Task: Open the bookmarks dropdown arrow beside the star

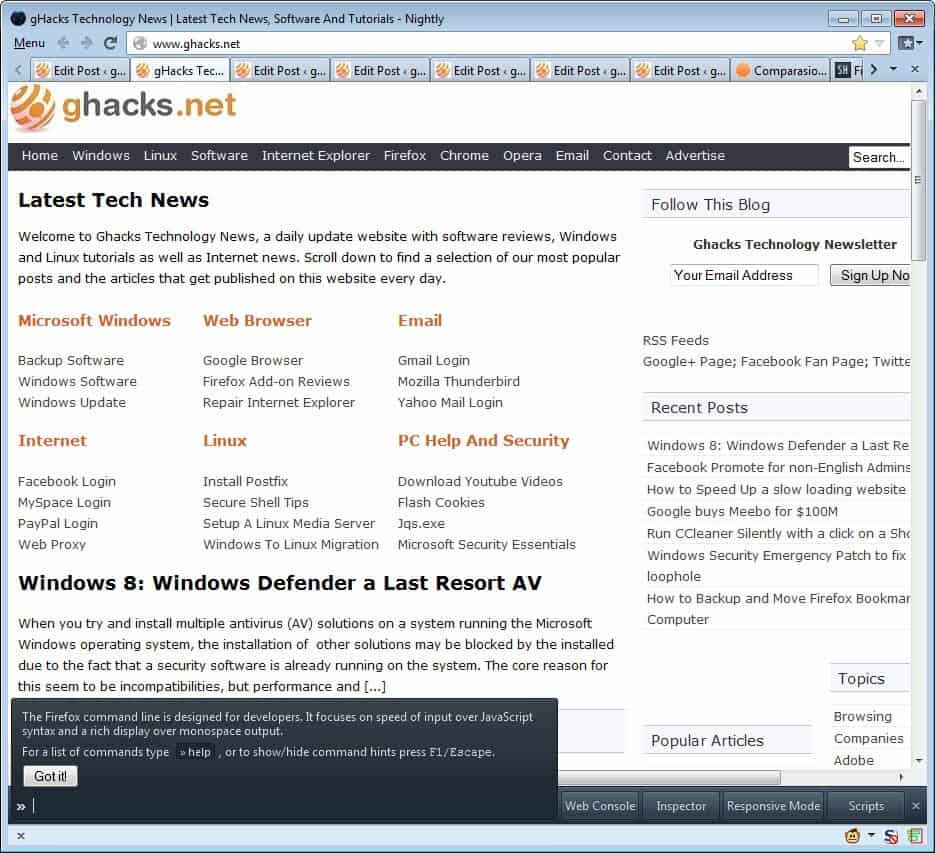Action: coord(879,43)
